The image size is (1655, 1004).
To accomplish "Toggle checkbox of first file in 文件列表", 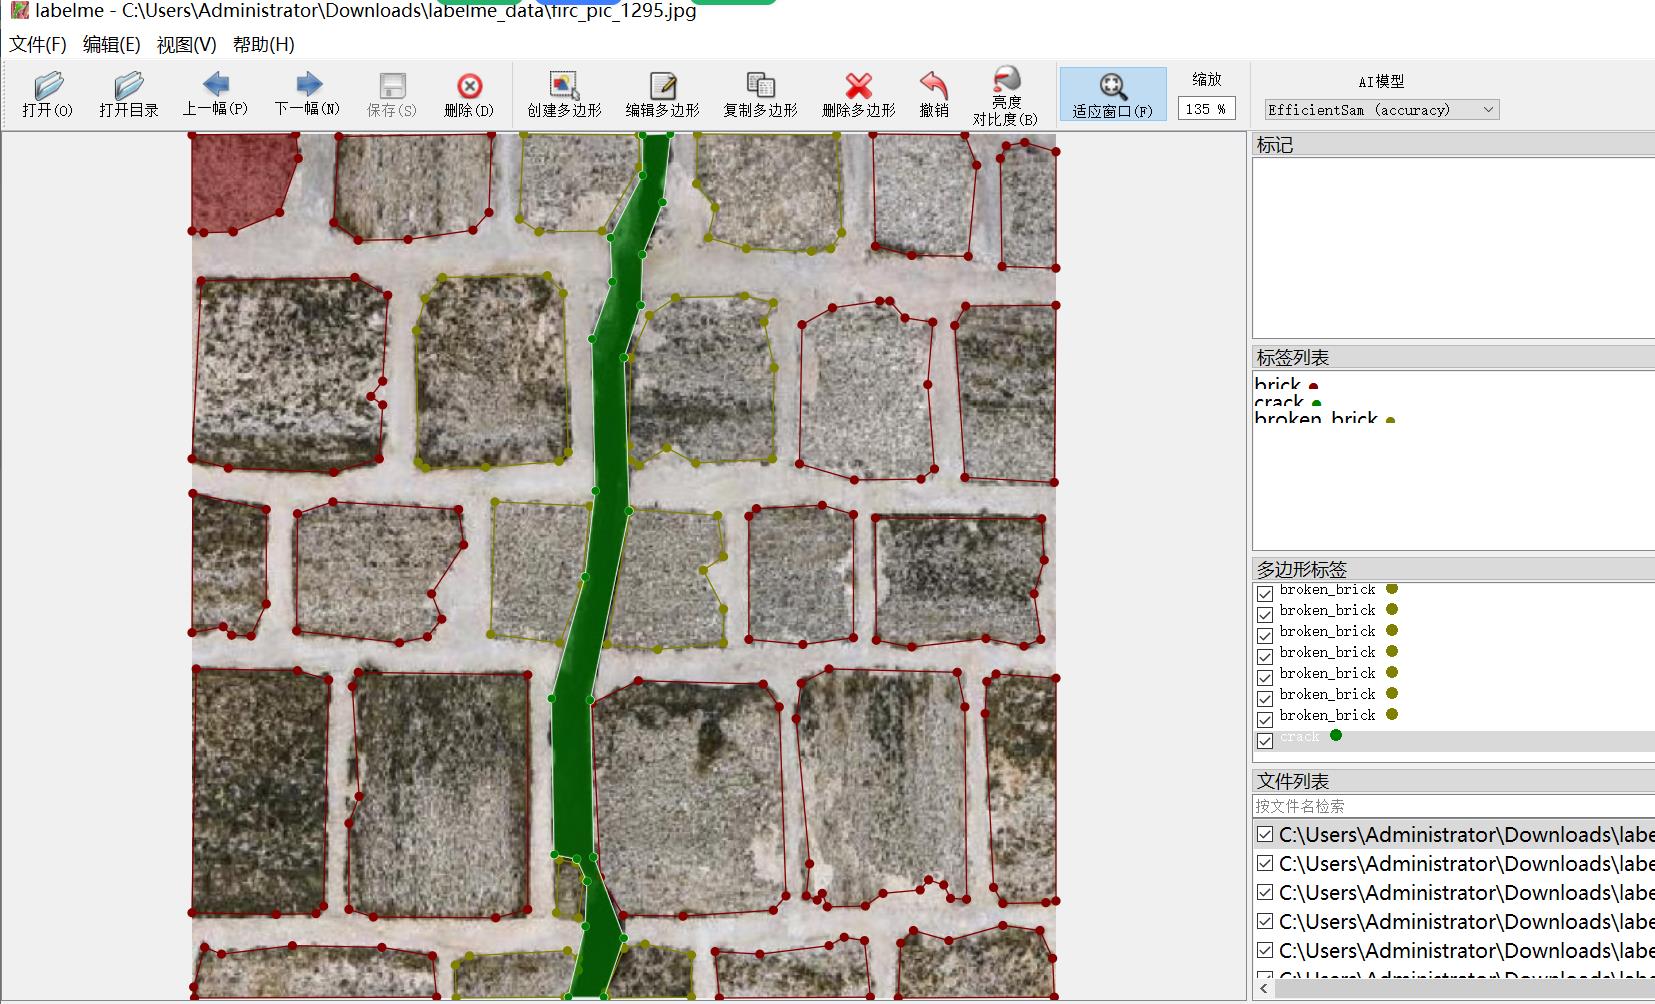I will click(1265, 834).
